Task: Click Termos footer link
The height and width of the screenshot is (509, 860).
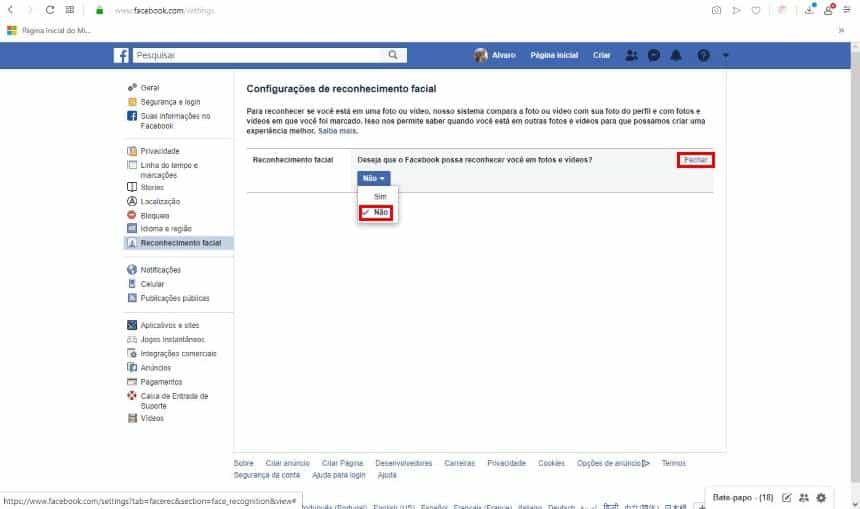Action: tap(674, 463)
